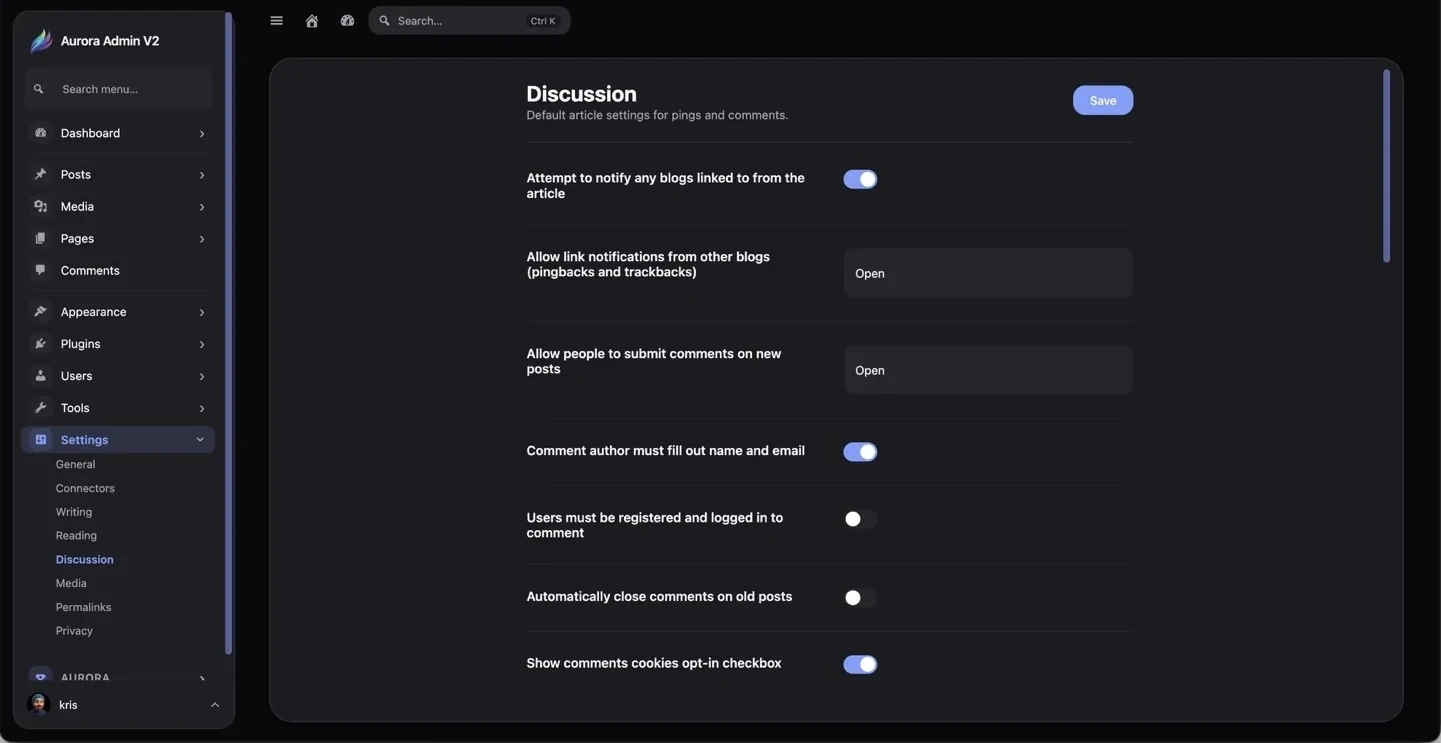Disable notifying blogs linked from article
The width and height of the screenshot is (1441, 743).
pos(860,179)
